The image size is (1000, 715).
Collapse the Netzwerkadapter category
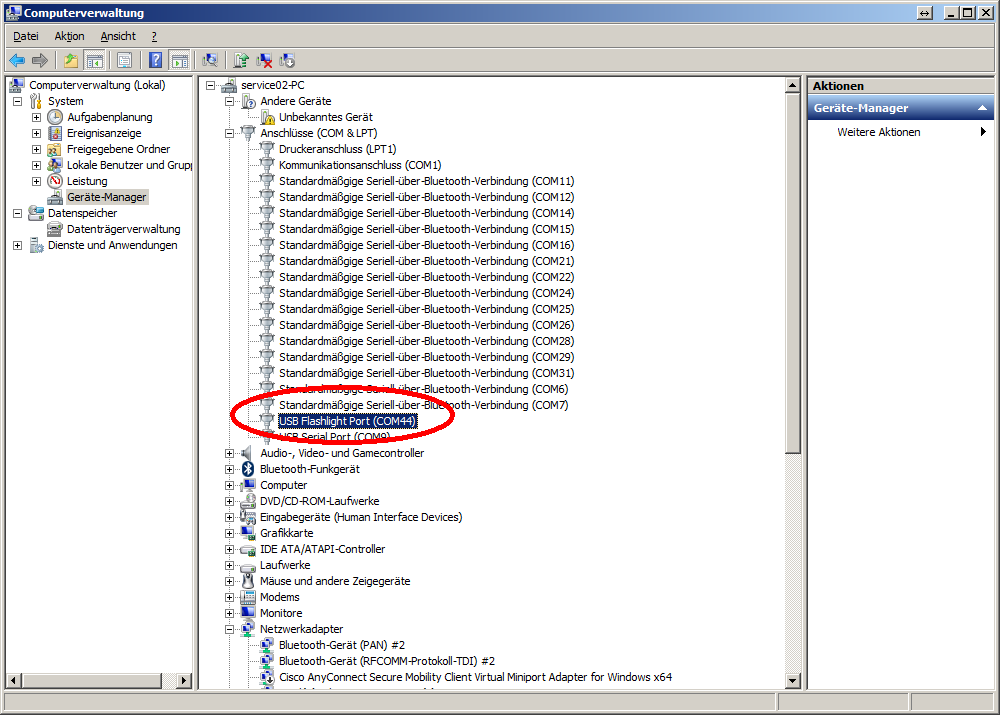(230, 629)
